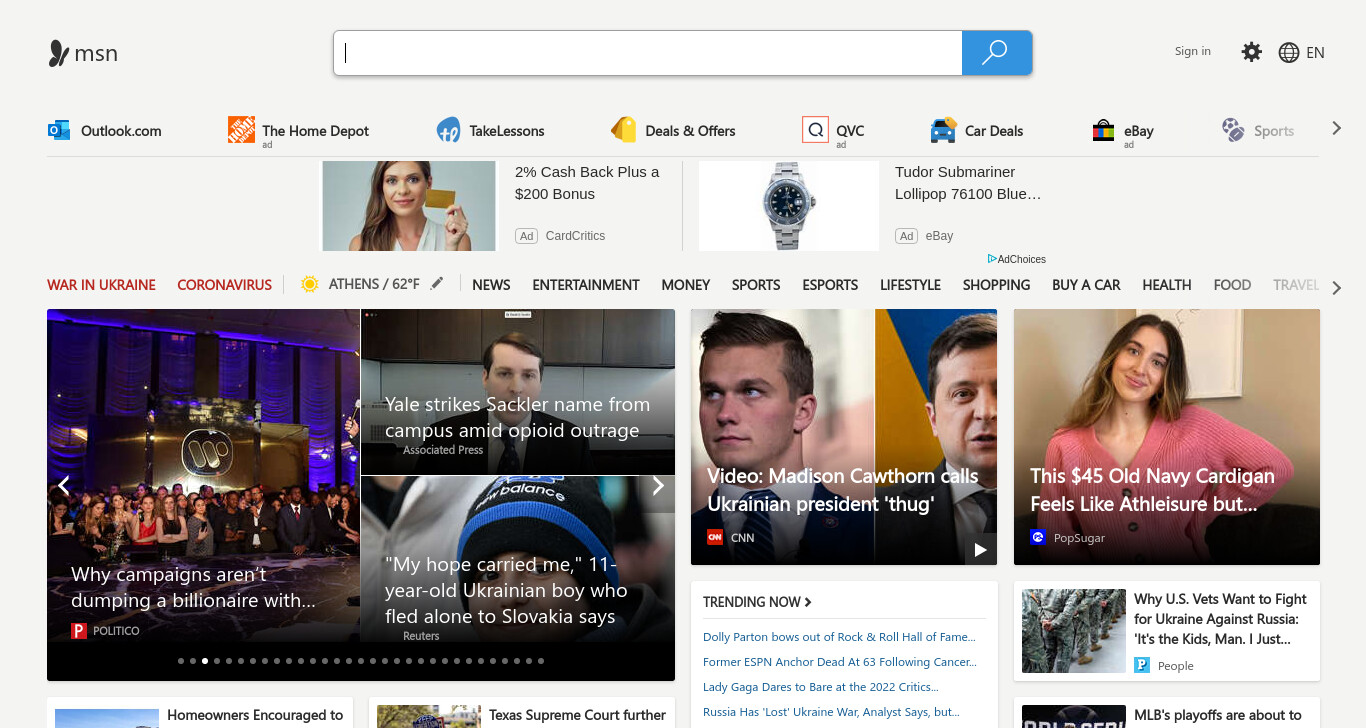Go to the FOOD tab
The image size is (1366, 728).
coord(1232,285)
